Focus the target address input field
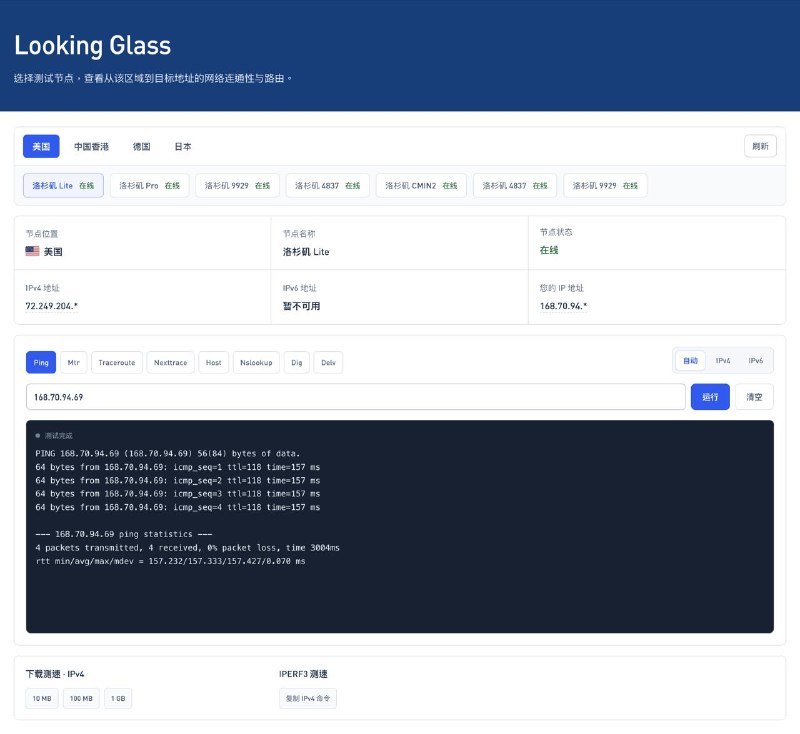Screen dimensions: 800x734 [356, 397]
